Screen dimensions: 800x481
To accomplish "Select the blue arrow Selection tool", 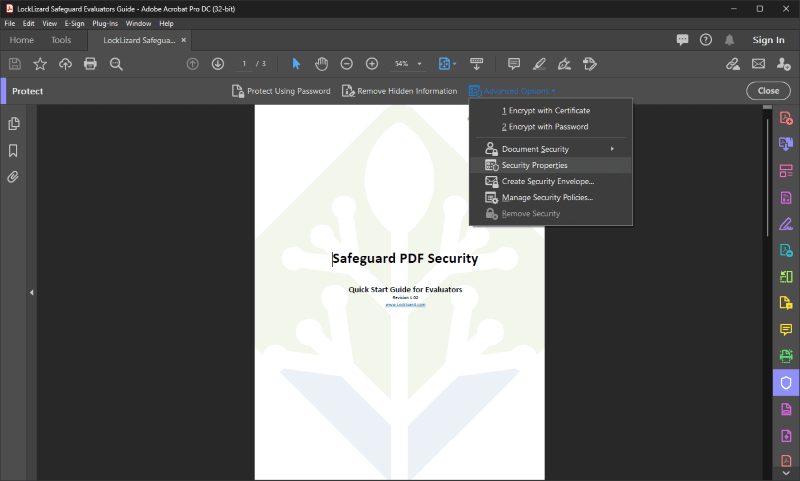I will coord(296,64).
